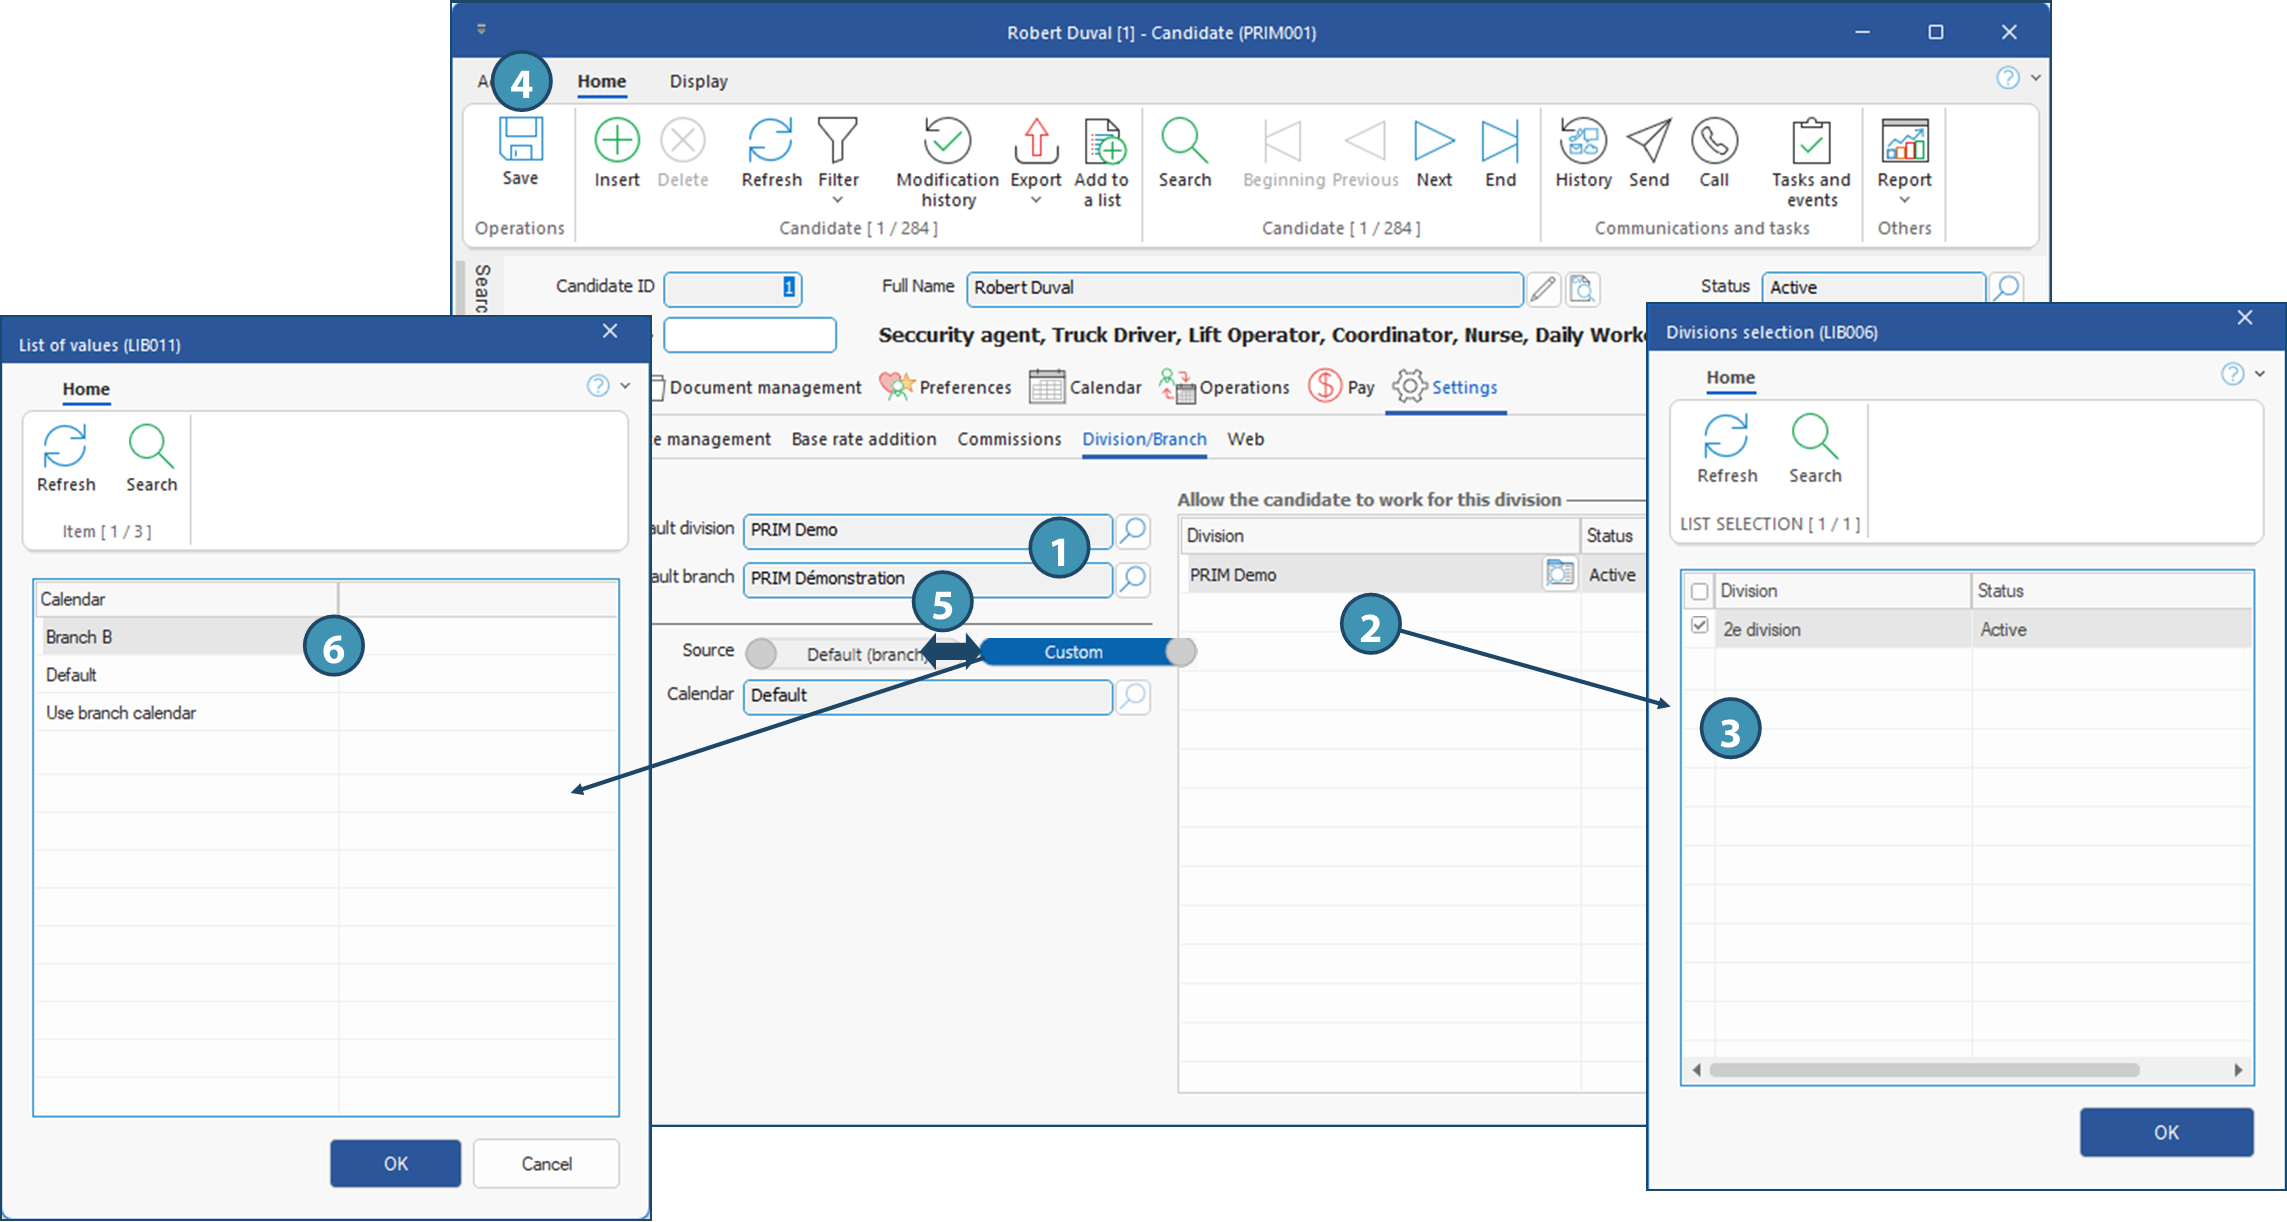Screen dimensions: 2287x1222
Task: Expand the Filter dropdown arrow
Action: tap(838, 200)
